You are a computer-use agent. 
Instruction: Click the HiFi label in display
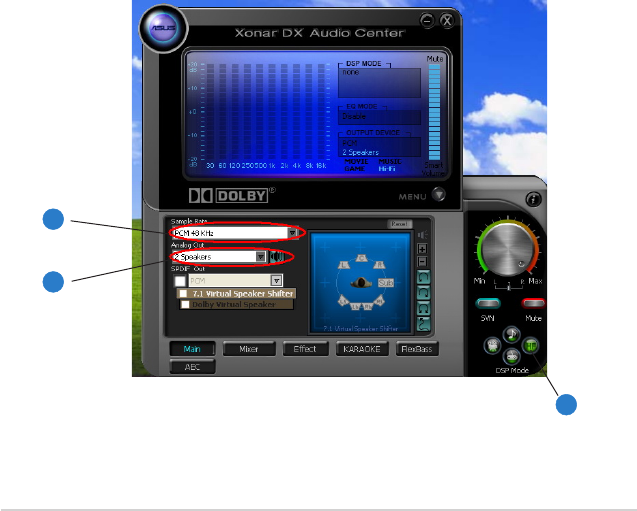point(387,169)
